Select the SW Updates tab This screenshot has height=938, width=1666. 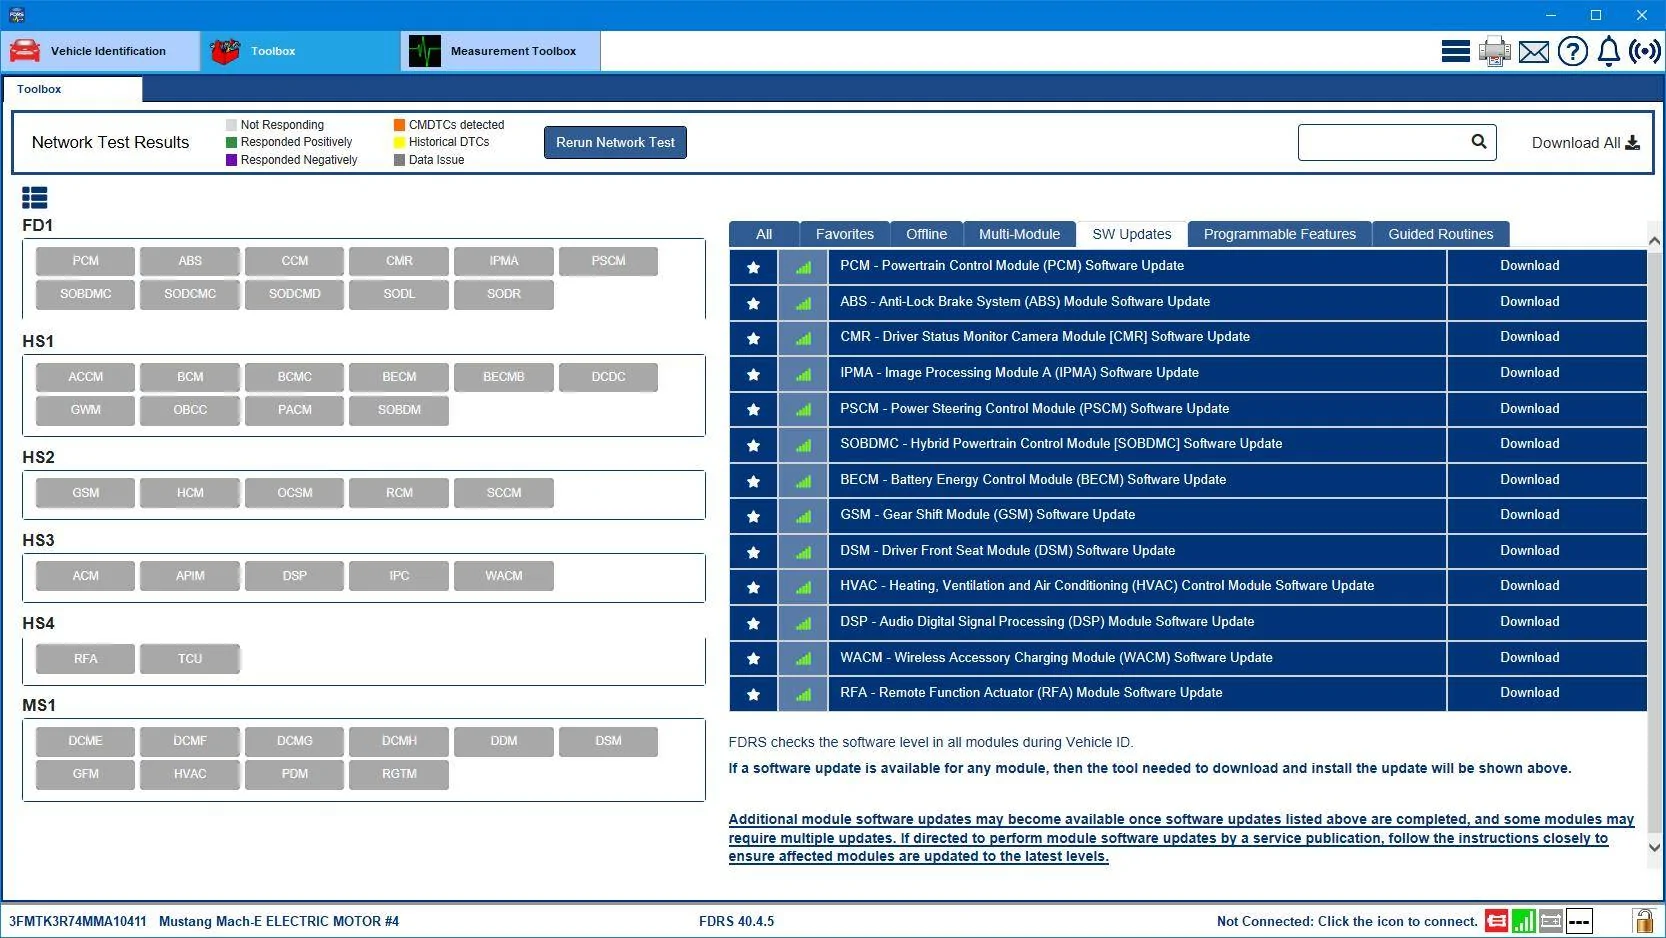pos(1132,234)
